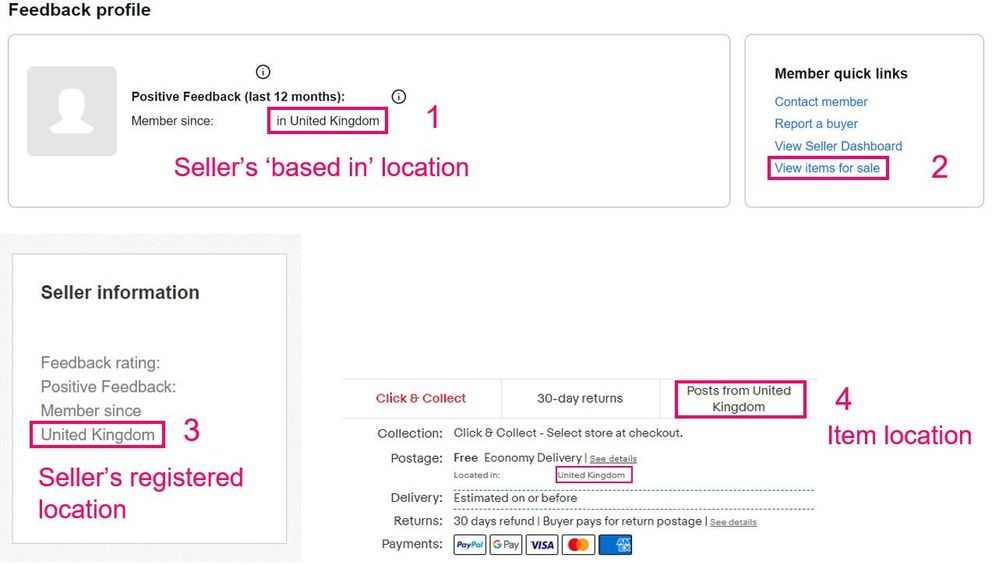Select the Mastercard logo icon
This screenshot has height=565, width=999.
pyautogui.click(x=578, y=545)
